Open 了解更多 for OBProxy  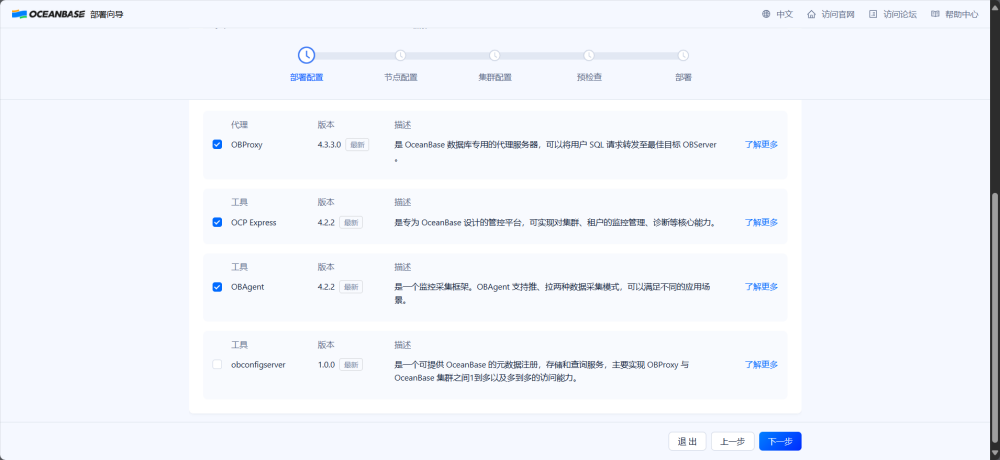761,145
